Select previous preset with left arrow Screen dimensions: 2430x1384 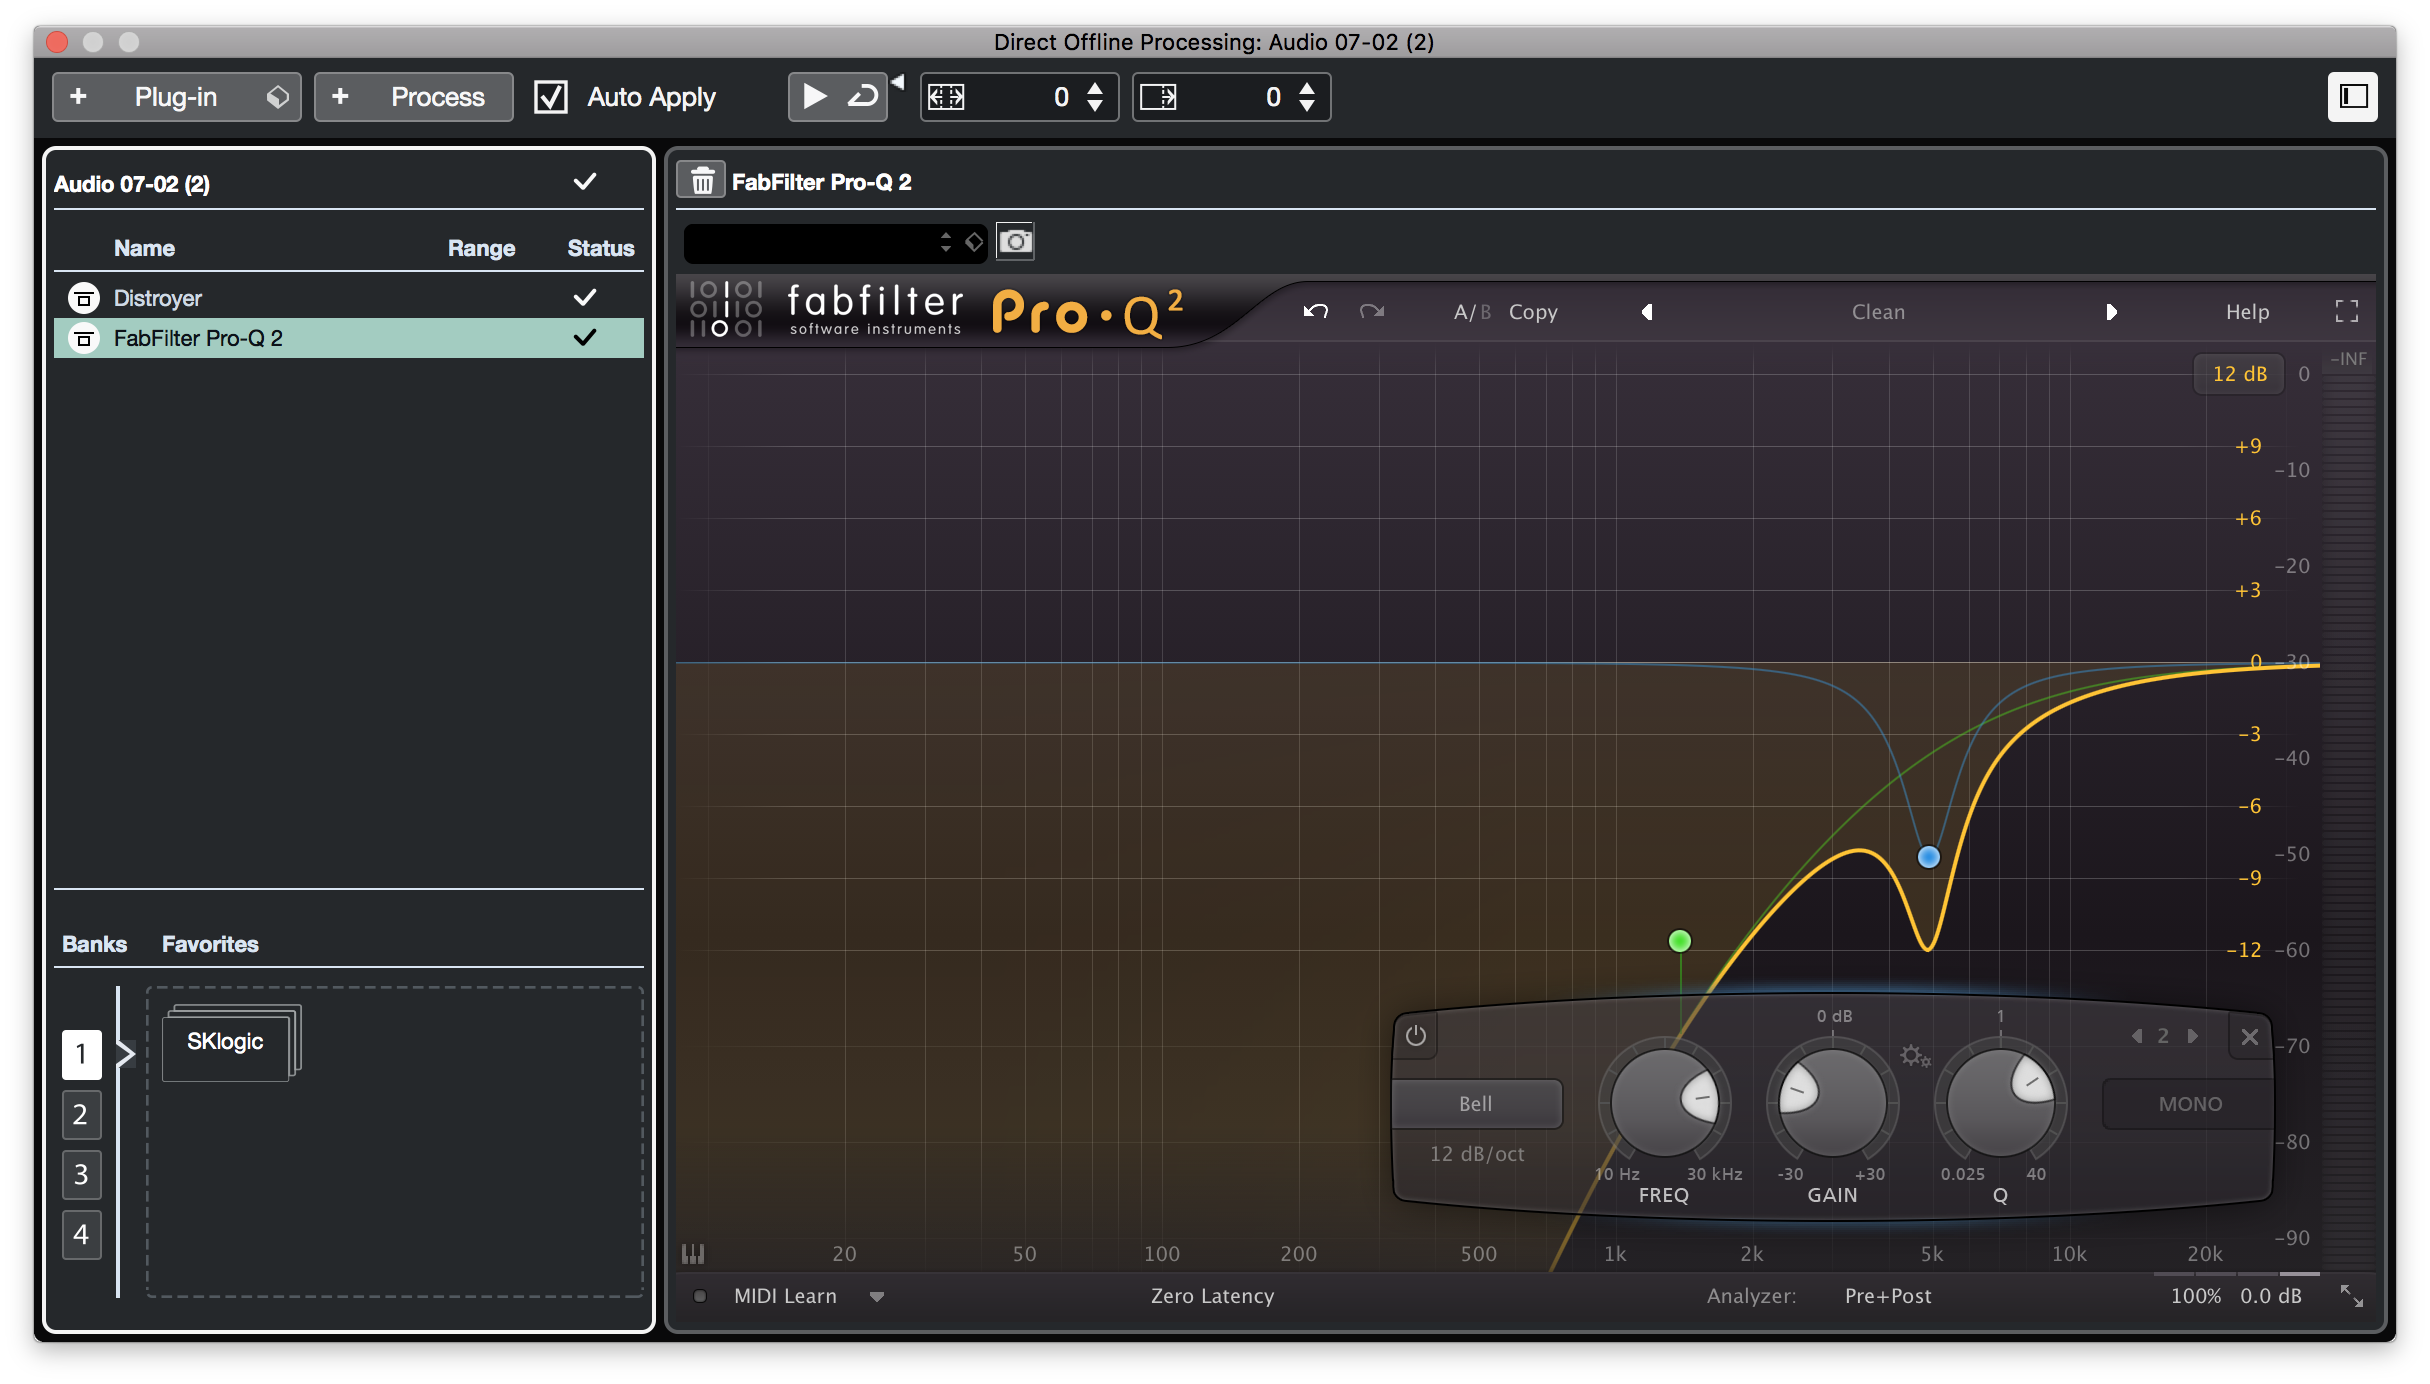[x=1647, y=312]
